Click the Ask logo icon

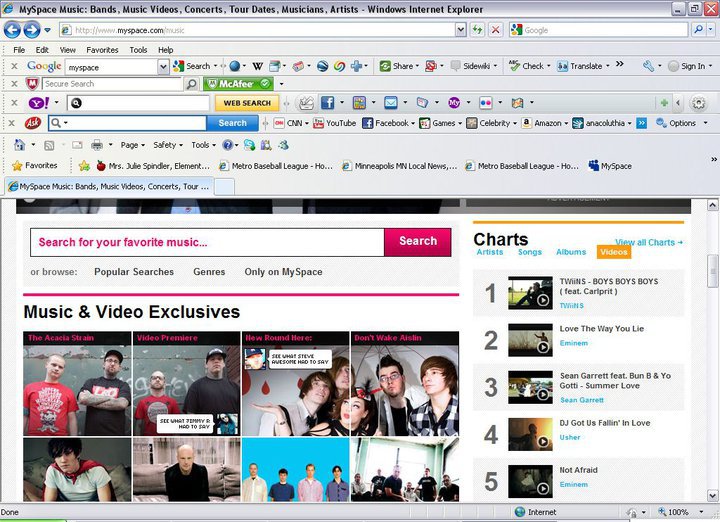tap(33, 123)
